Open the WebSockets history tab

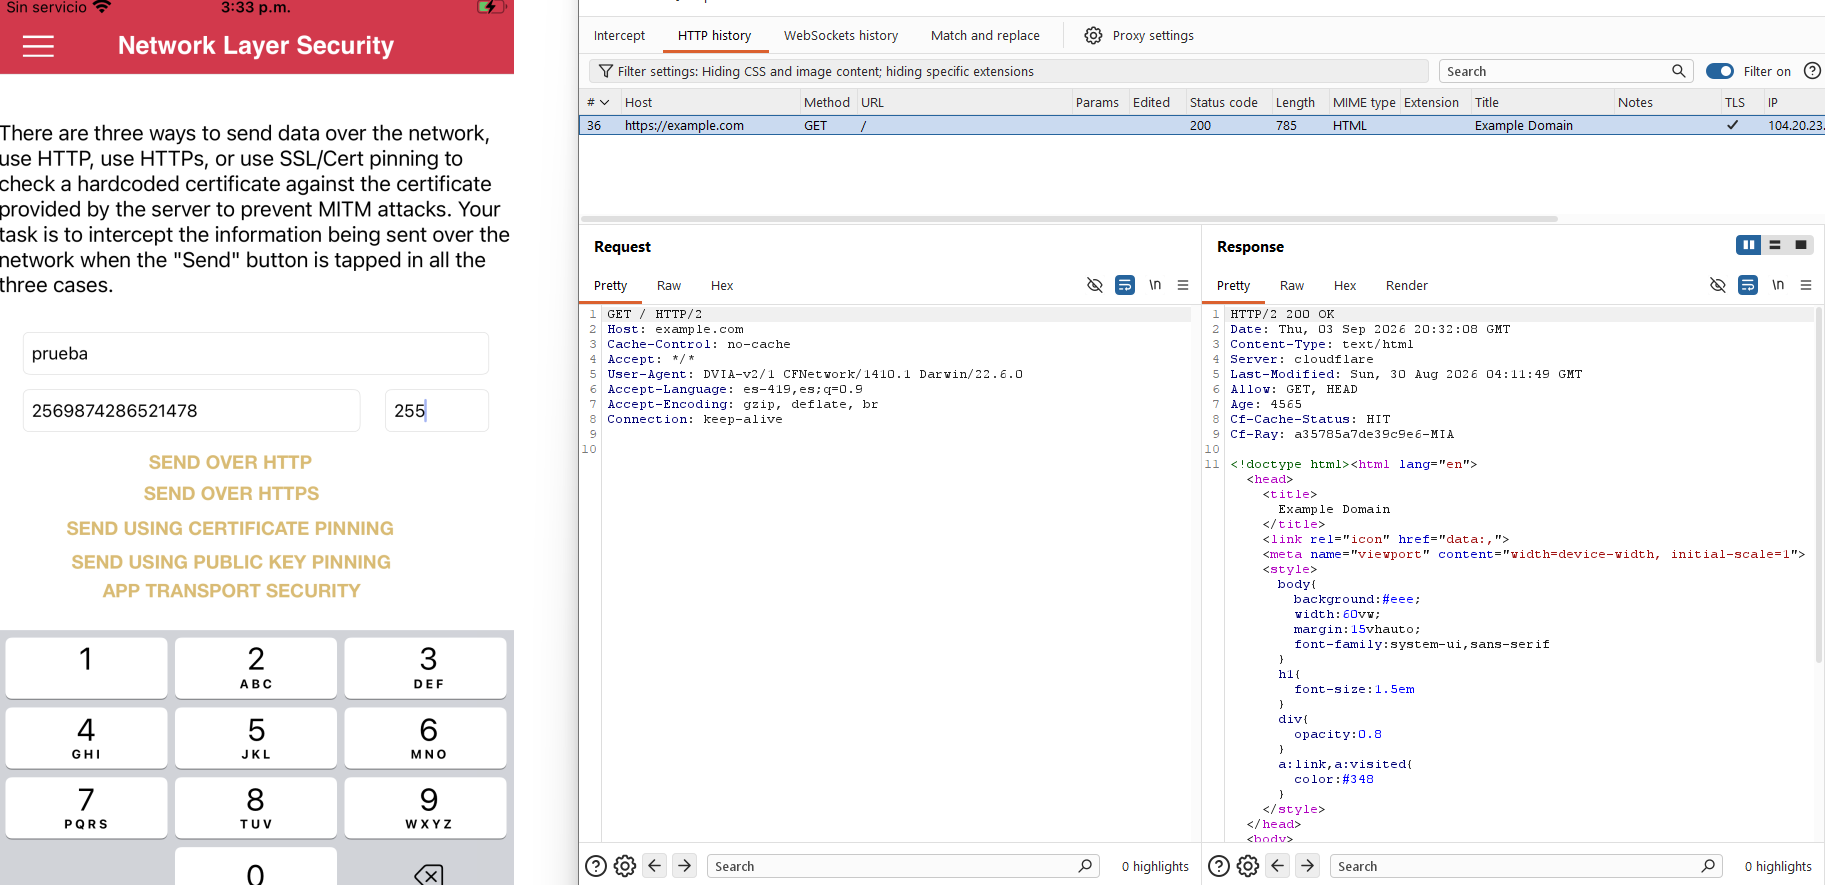pyautogui.click(x=841, y=36)
